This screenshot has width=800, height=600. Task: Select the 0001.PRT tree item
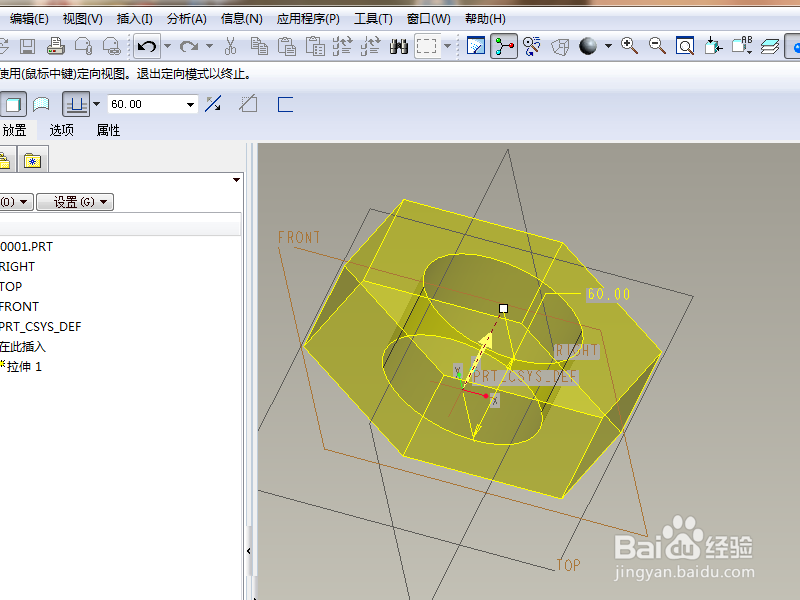pyautogui.click(x=27, y=246)
